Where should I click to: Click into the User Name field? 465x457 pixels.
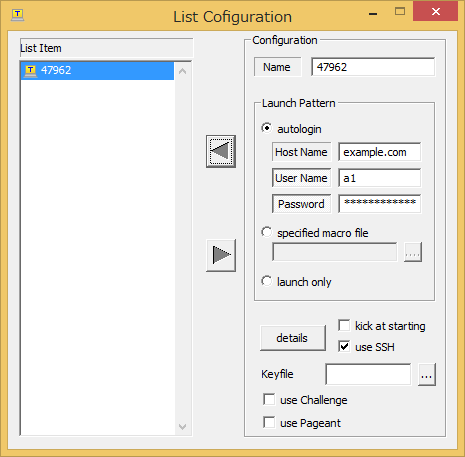pos(379,178)
